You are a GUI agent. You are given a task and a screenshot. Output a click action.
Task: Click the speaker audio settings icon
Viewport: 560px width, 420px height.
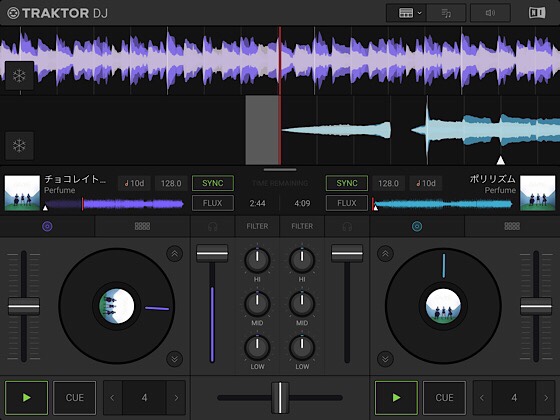[490, 13]
